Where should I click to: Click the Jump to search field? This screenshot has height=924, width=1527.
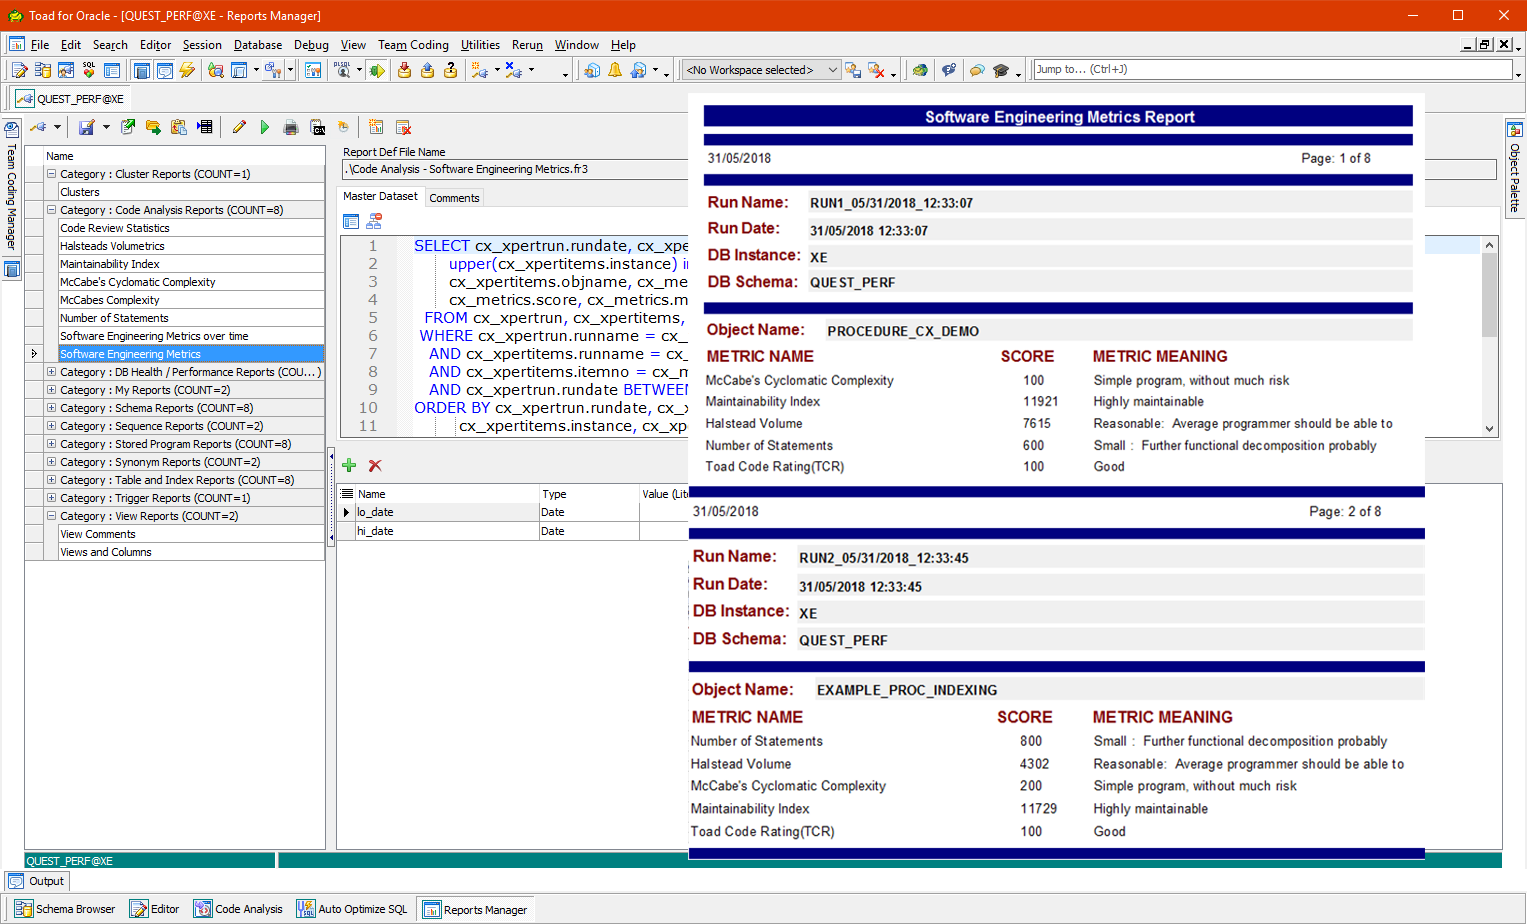click(1272, 69)
